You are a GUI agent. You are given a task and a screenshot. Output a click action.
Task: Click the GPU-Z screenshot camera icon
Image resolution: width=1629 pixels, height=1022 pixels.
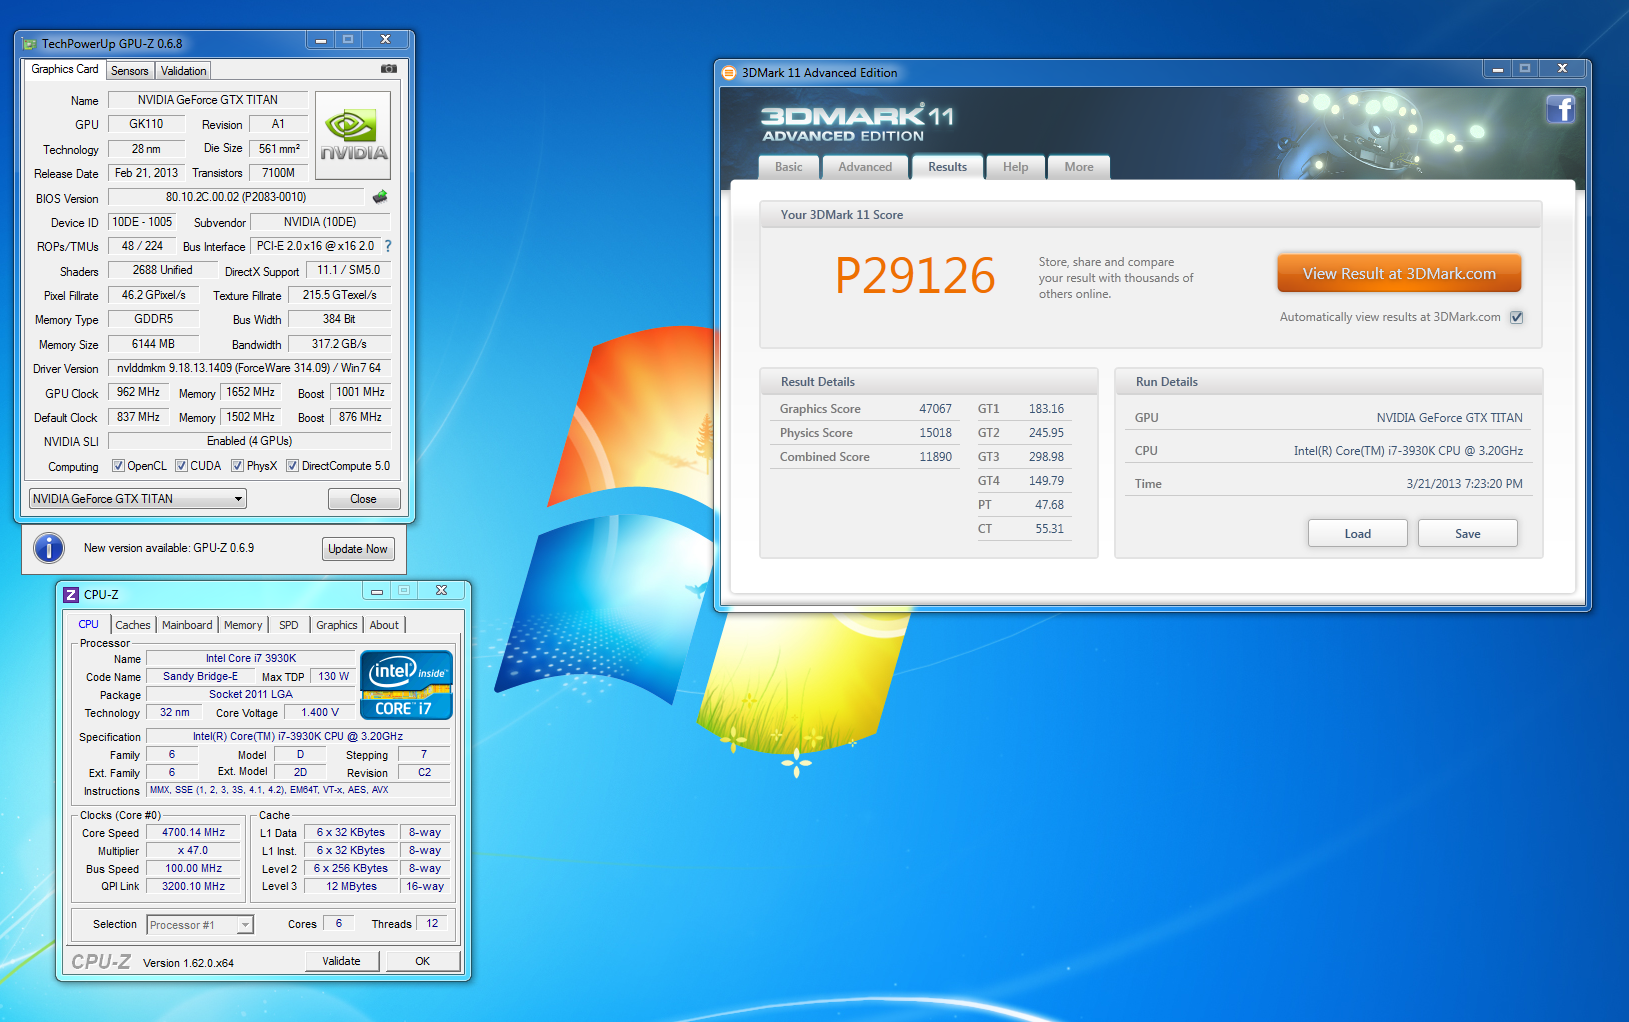click(389, 69)
